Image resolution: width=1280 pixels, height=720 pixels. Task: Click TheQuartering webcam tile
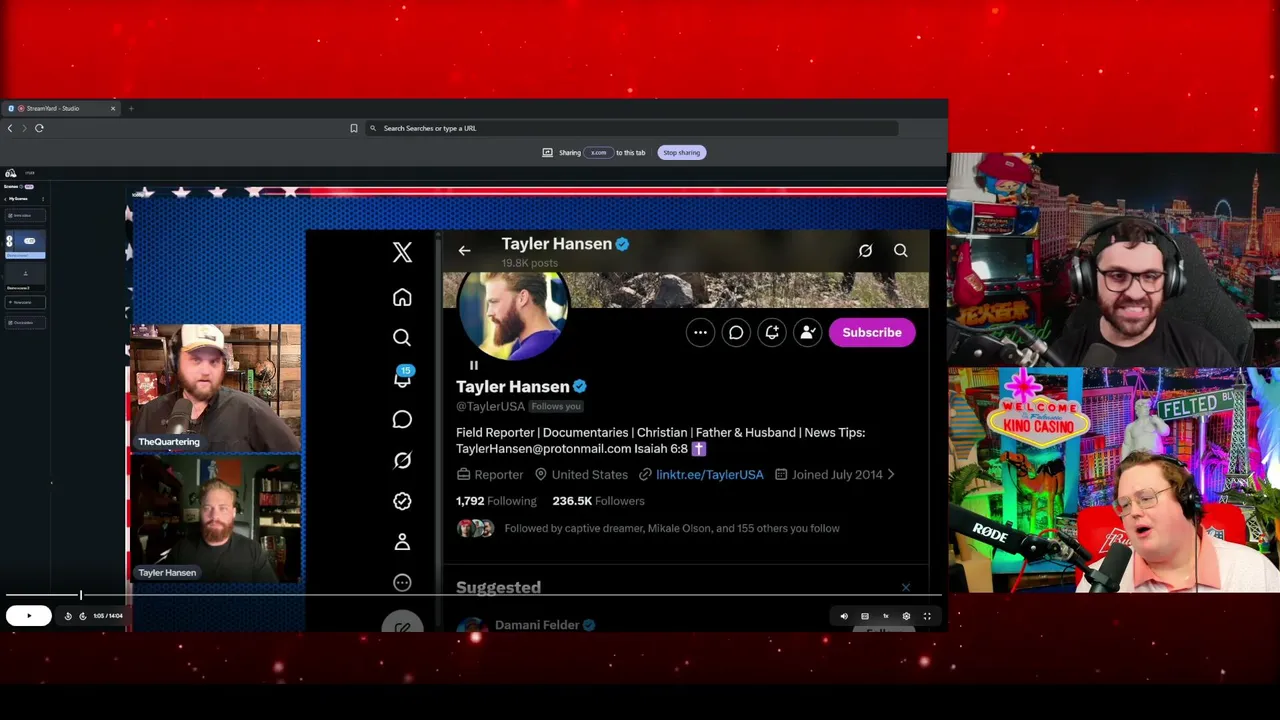215,388
